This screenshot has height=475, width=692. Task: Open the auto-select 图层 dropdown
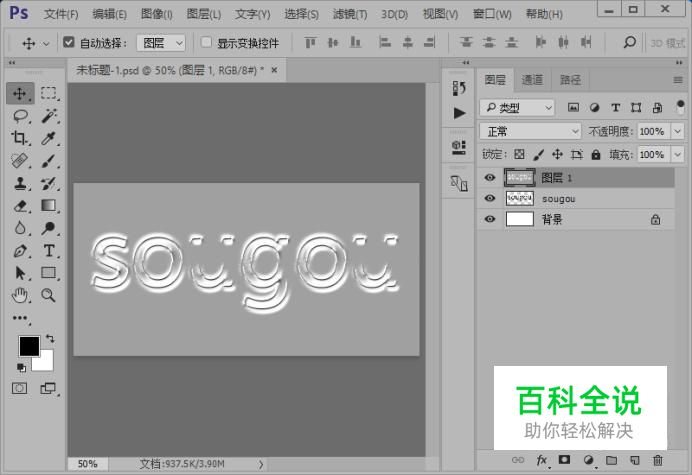[161, 43]
